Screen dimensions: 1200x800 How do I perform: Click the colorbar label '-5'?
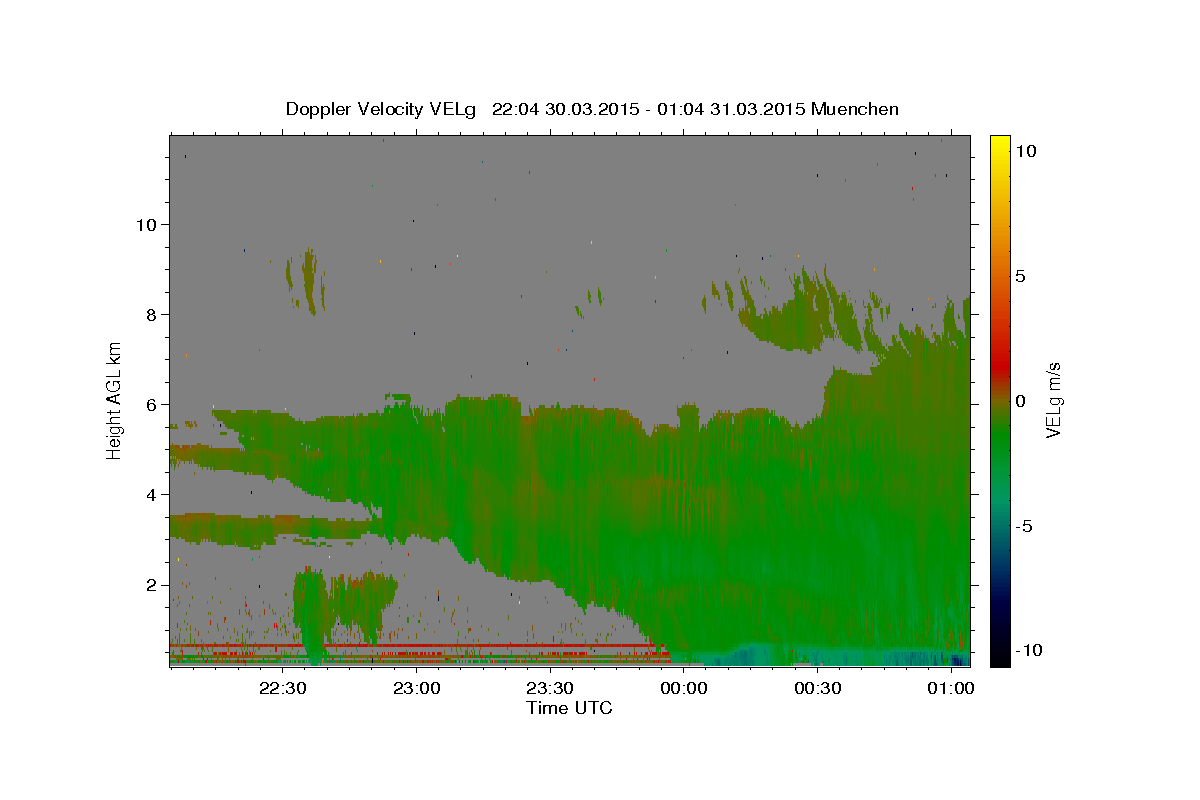tap(1024, 526)
